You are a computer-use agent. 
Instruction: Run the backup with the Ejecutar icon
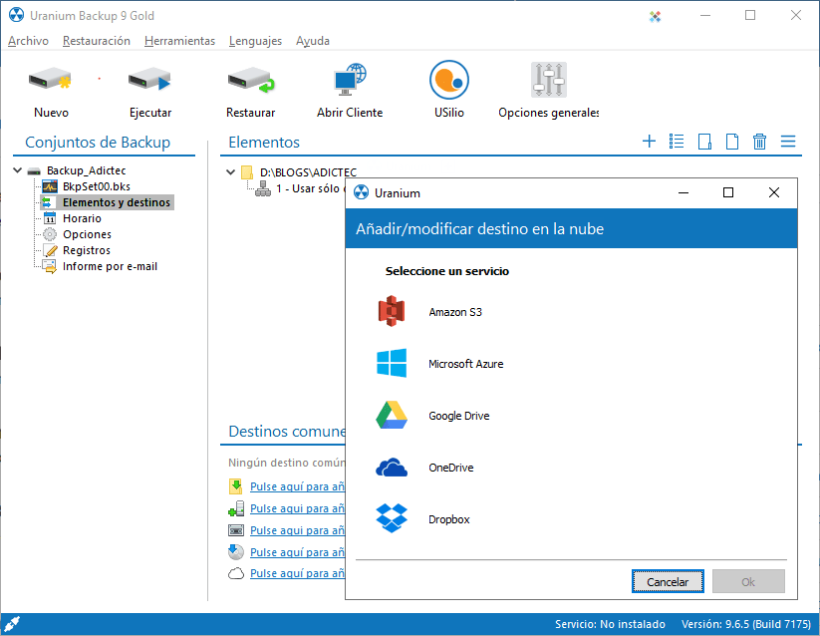150,81
